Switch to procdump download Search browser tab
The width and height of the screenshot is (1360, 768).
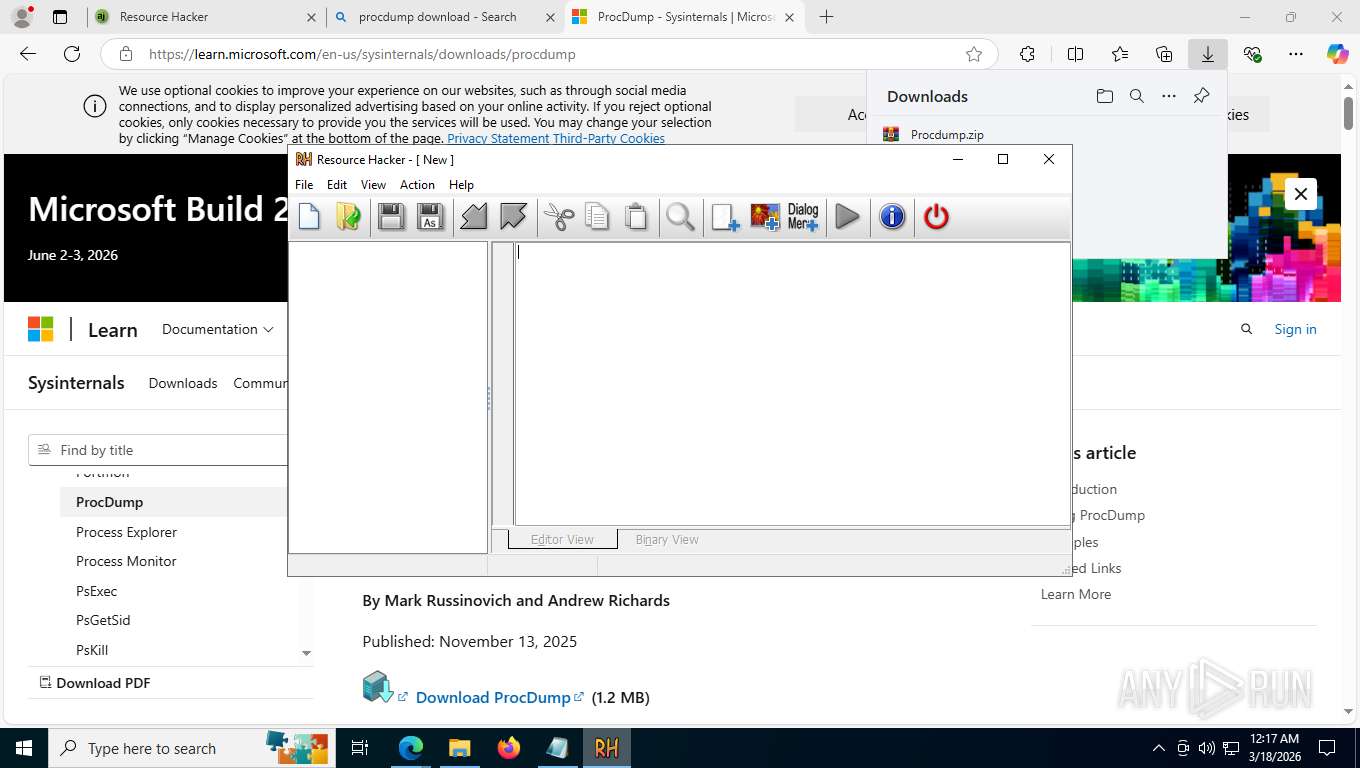click(x=444, y=17)
